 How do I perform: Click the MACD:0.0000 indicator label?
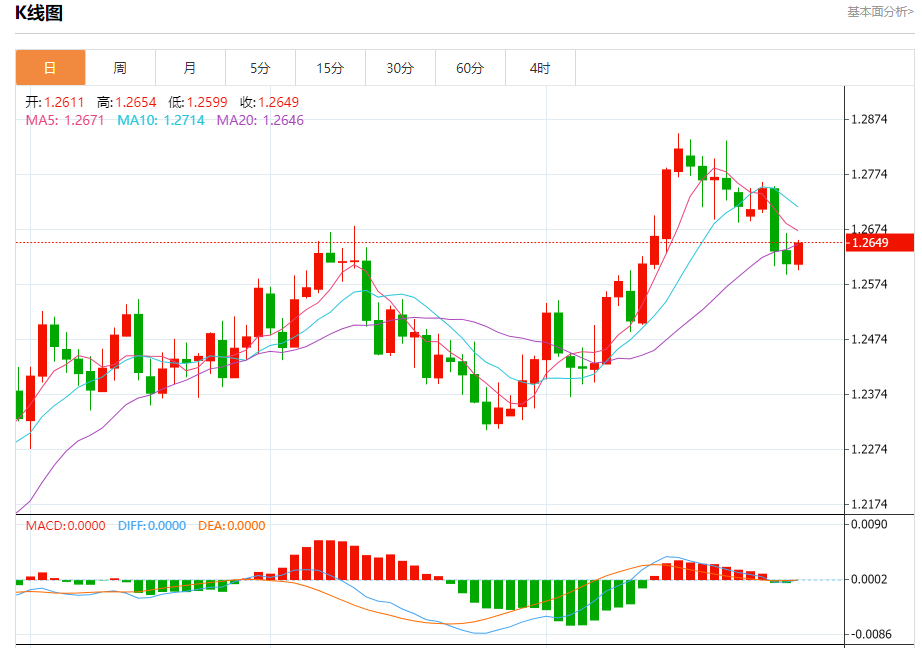click(x=65, y=526)
